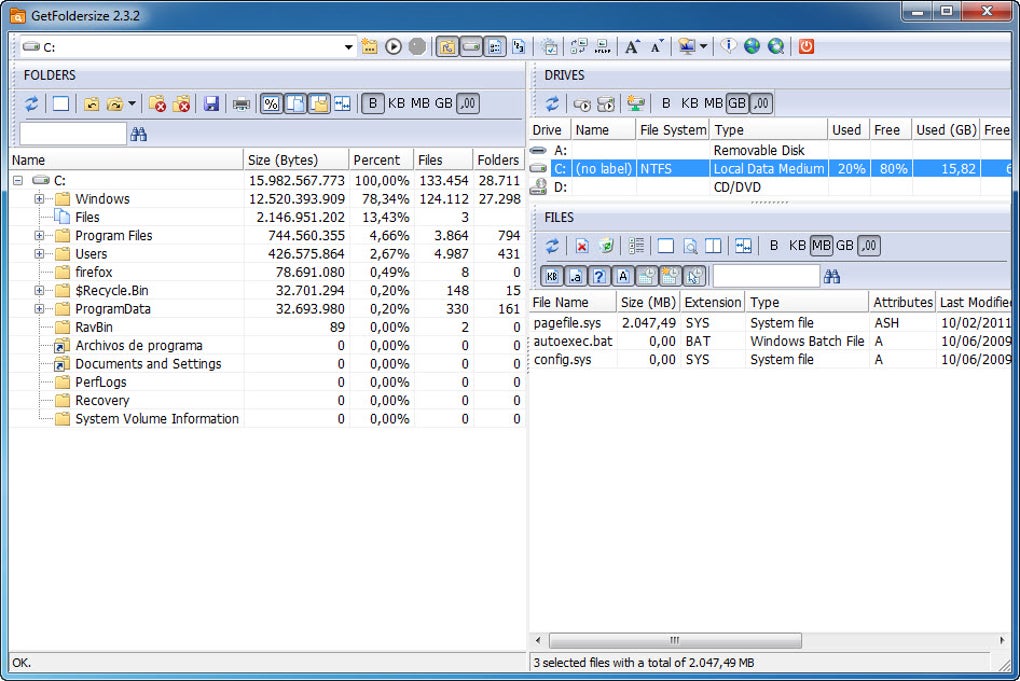Click the Folders panel search input field
This screenshot has width=1020, height=681.
point(73,134)
